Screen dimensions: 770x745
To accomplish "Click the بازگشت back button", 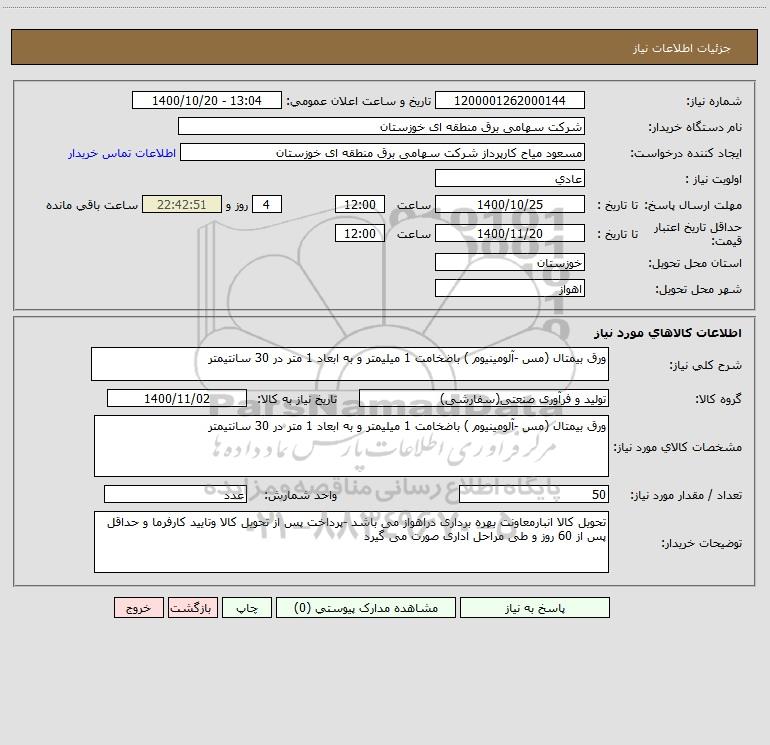I will coord(192,607).
